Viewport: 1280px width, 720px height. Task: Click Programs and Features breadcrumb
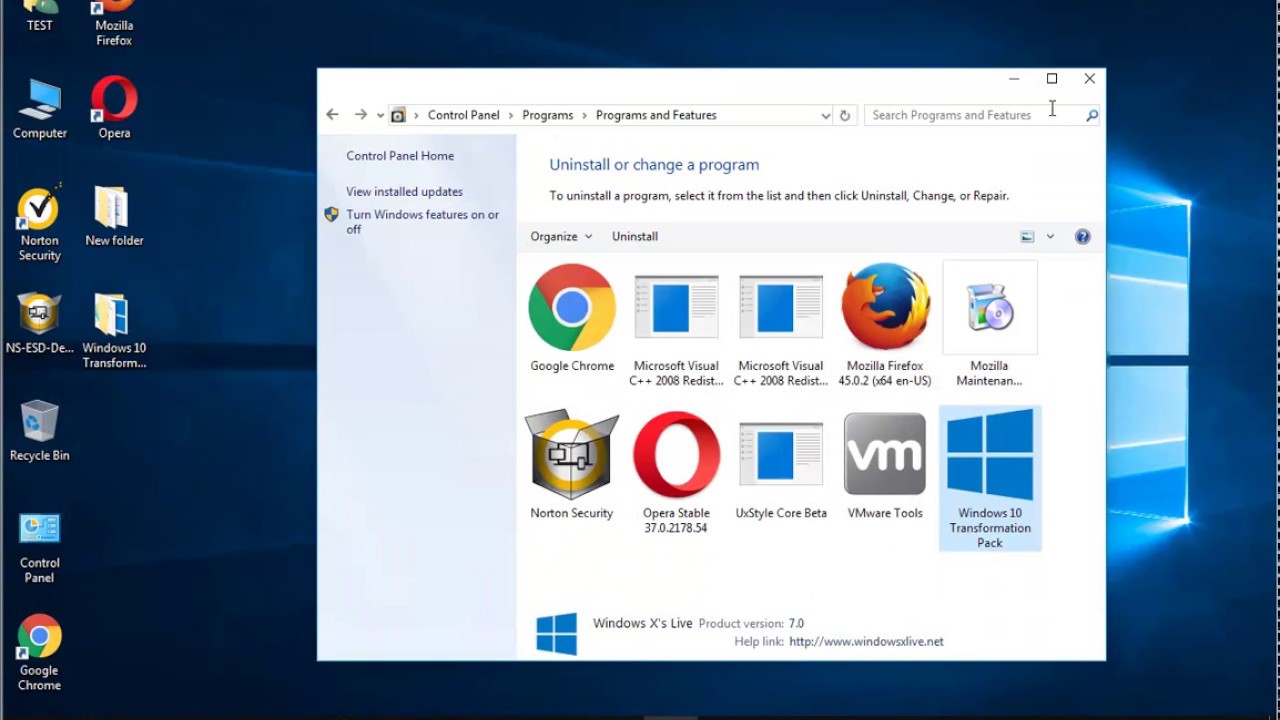pyautogui.click(x=656, y=115)
